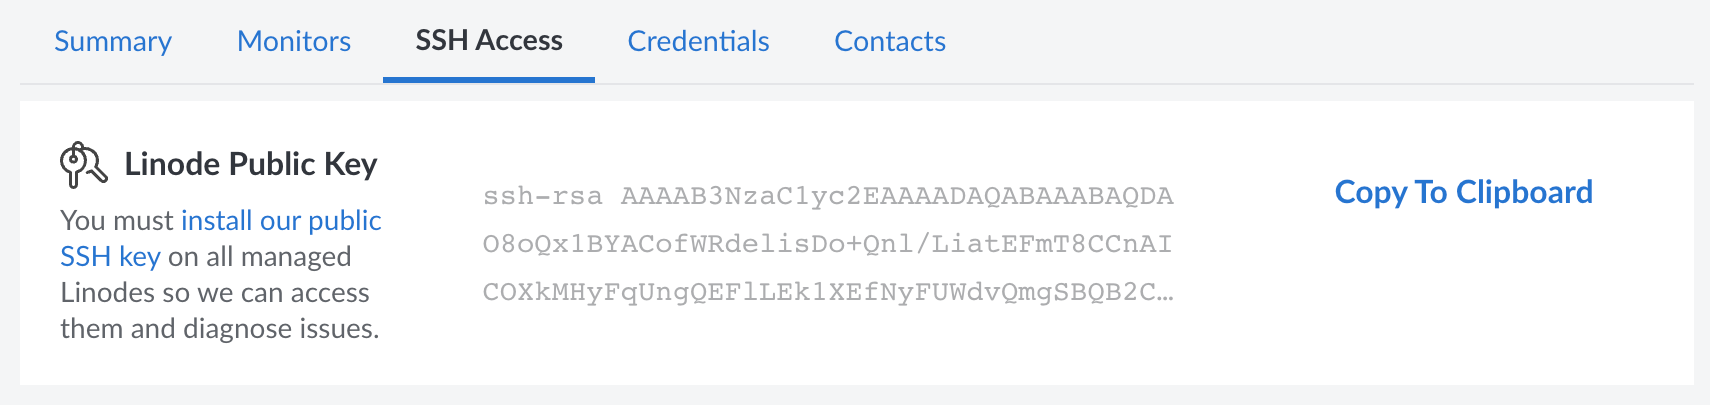Click the Linode Public Key heading

[250, 164]
